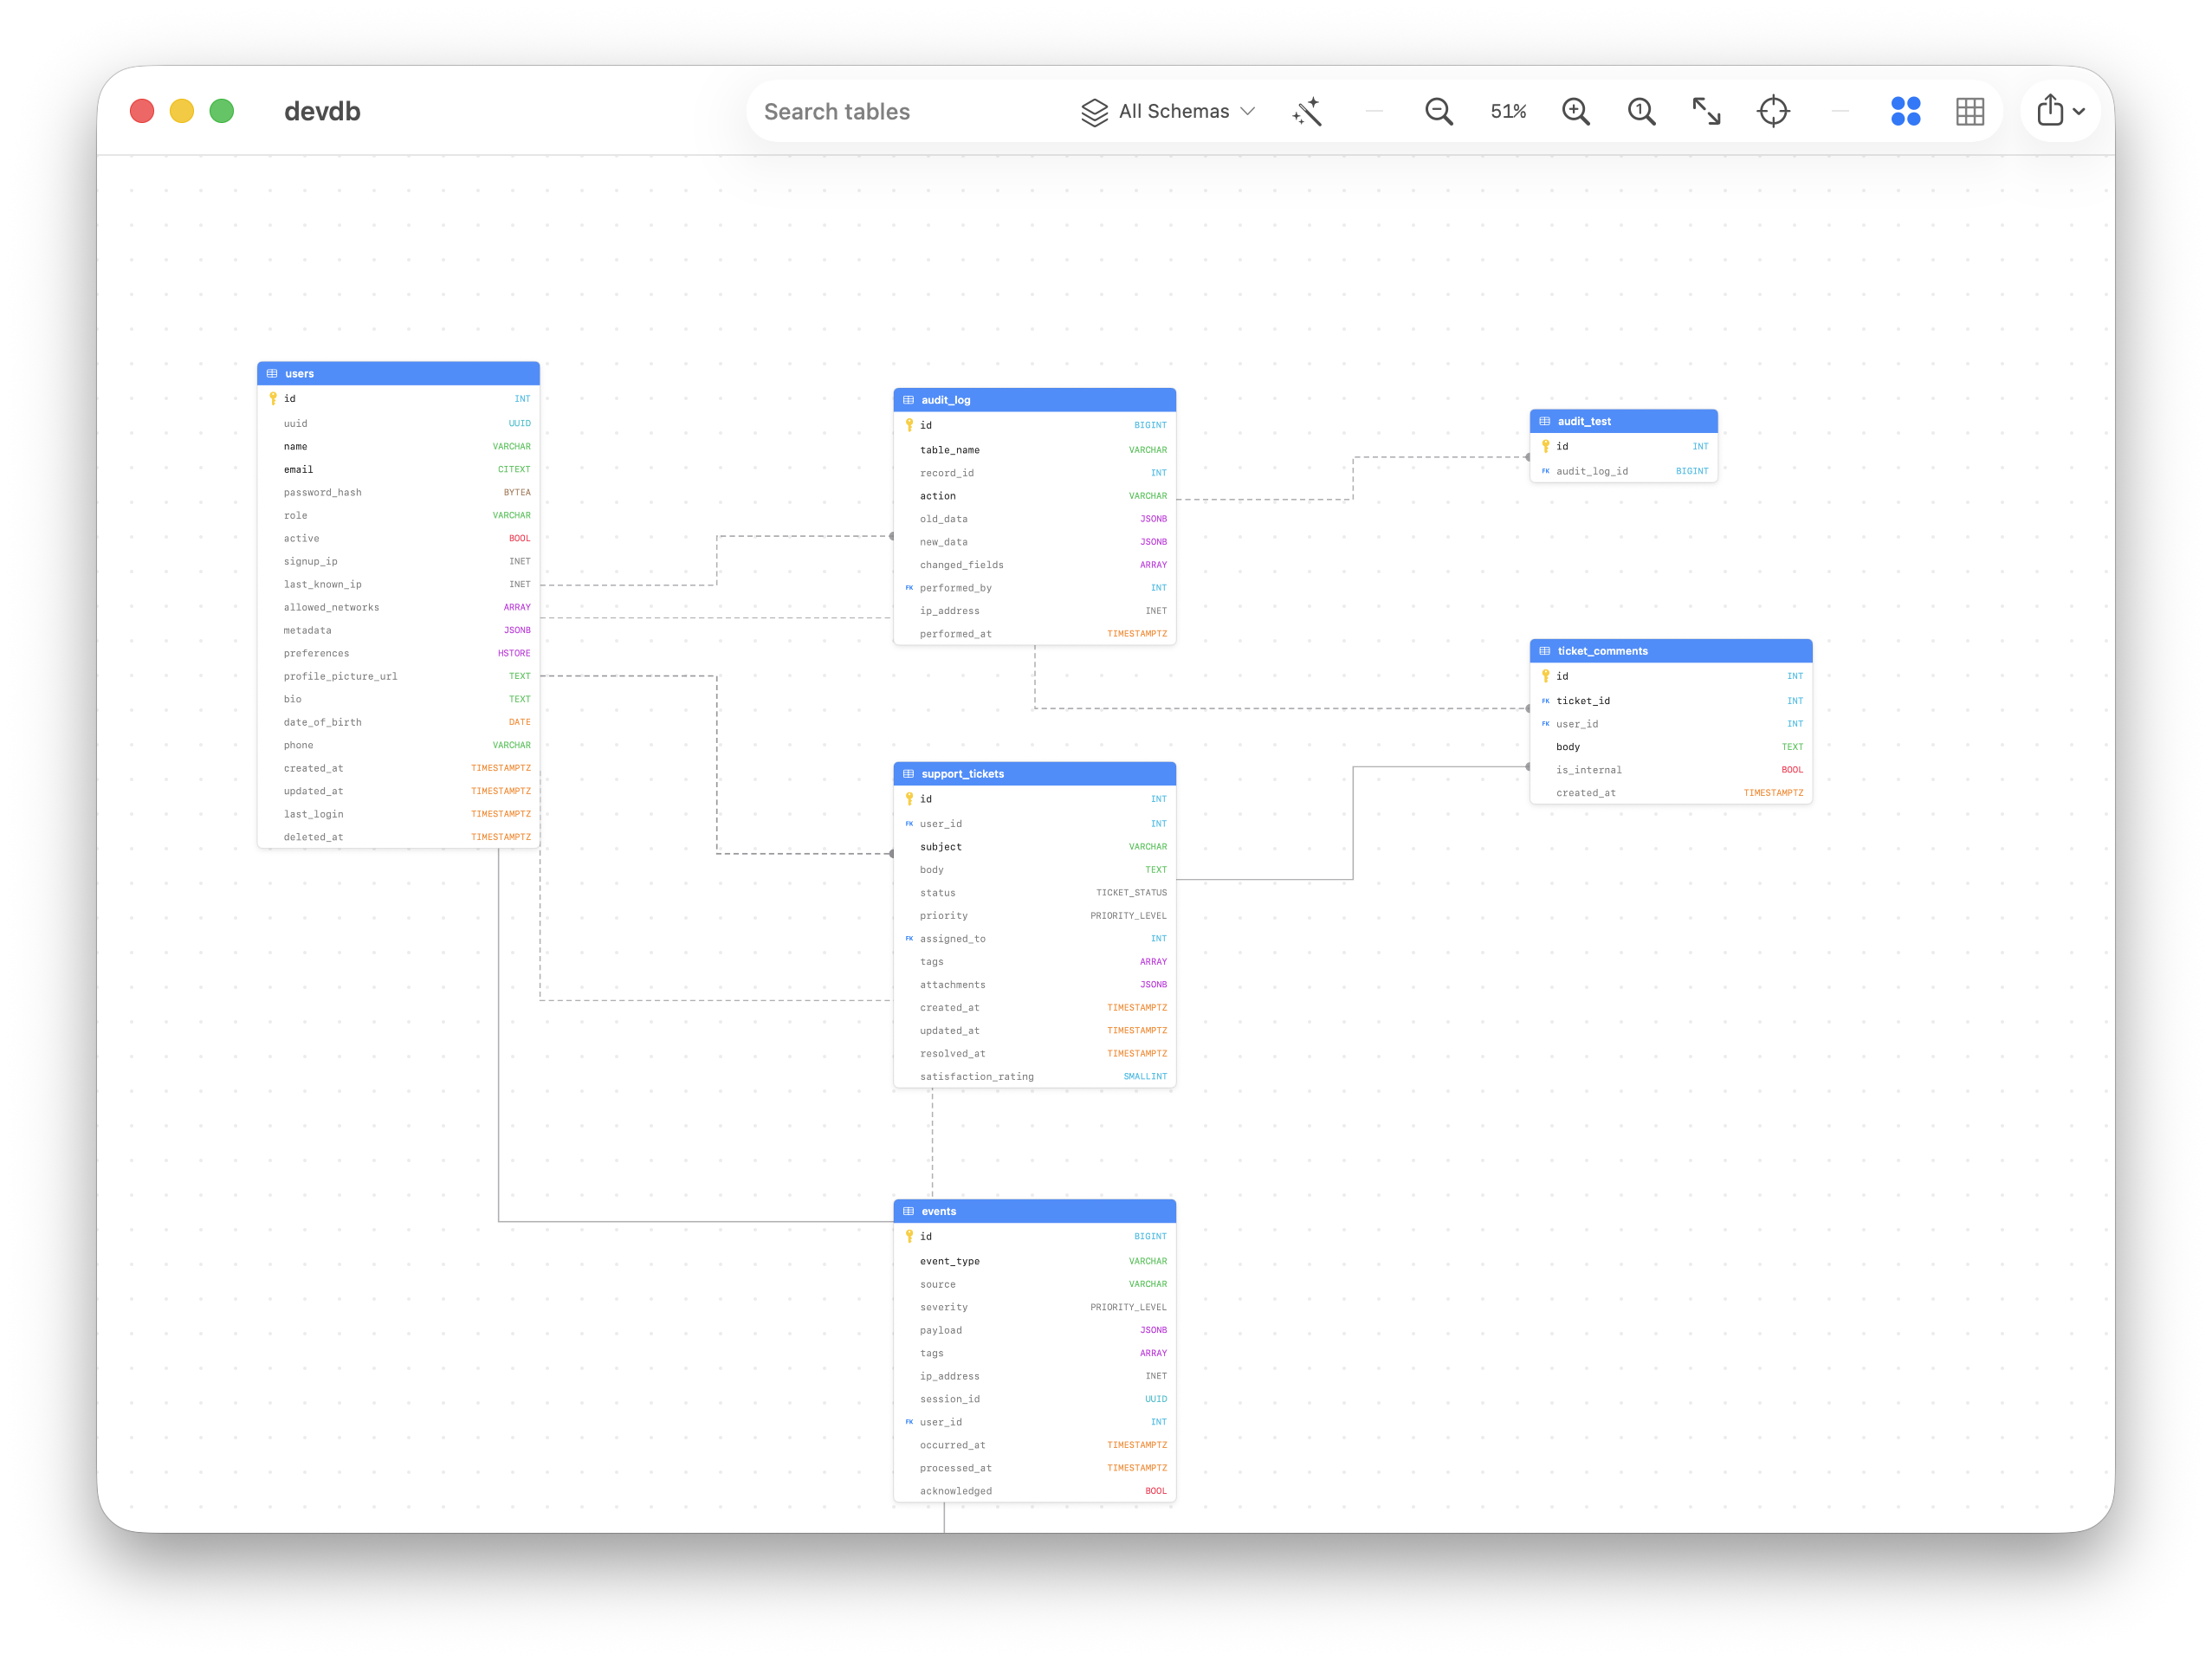This screenshot has height=1661, width=2212.
Task: Zoom in with the plus magnifier
Action: 1576,112
